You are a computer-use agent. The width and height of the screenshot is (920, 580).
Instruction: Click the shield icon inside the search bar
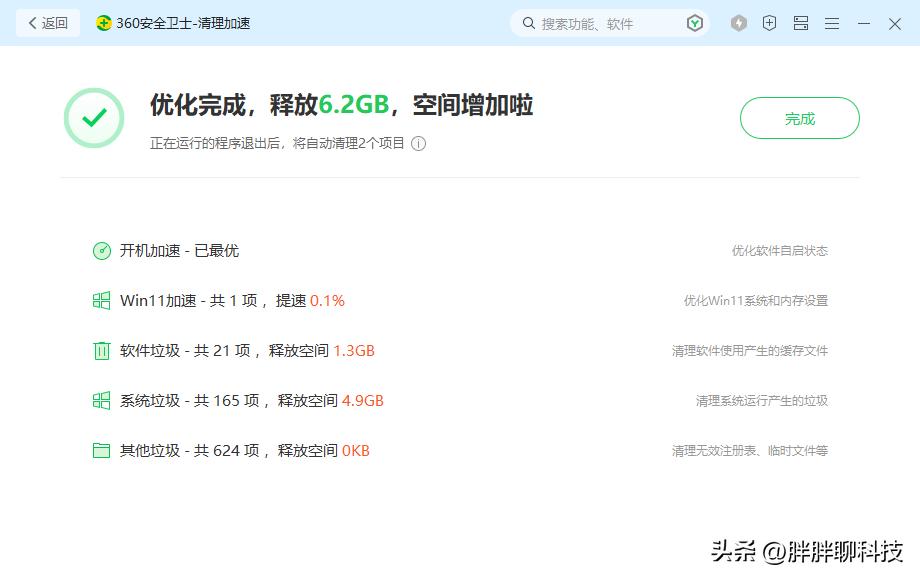tap(694, 22)
